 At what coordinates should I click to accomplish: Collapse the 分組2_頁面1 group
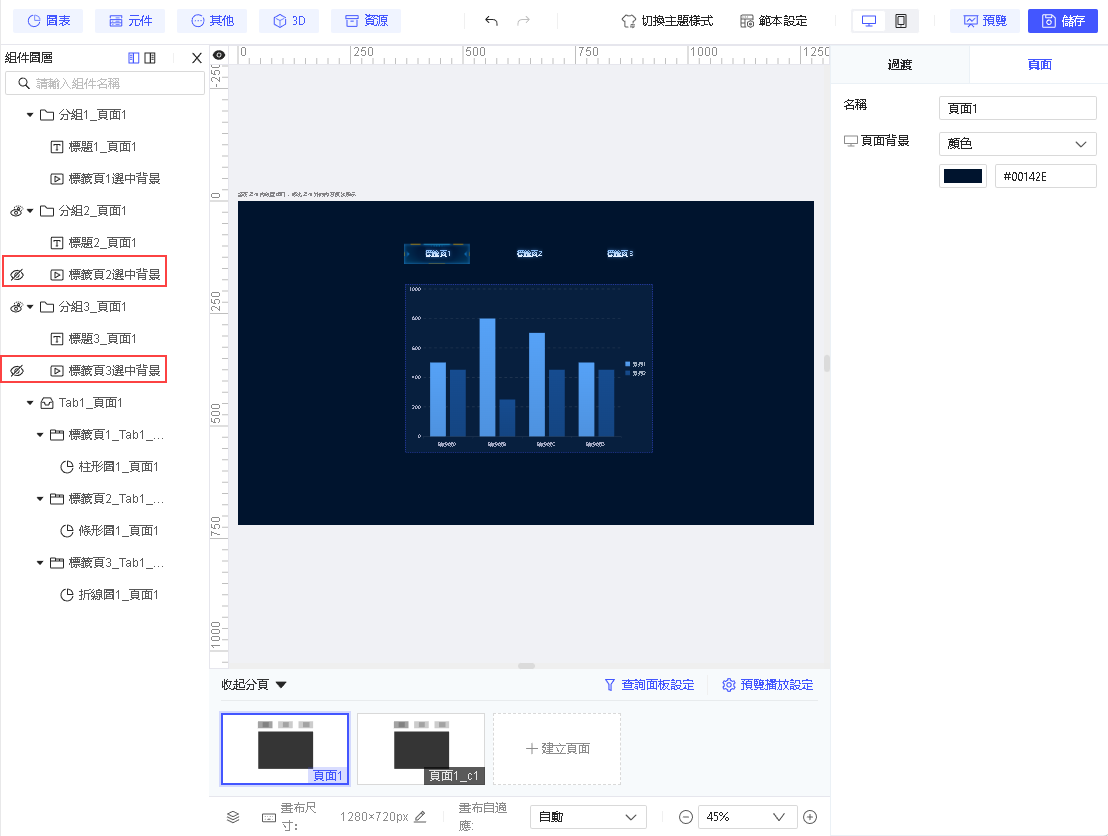pyautogui.click(x=30, y=211)
